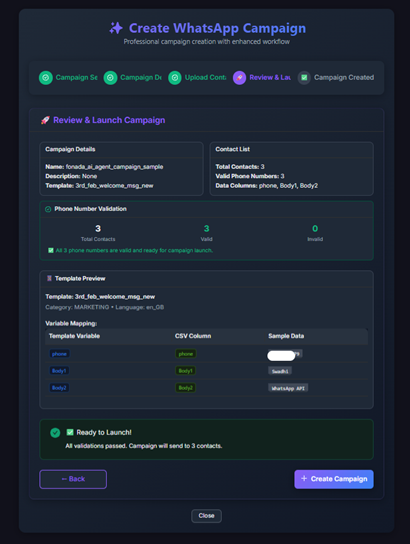Screen dimensions: 410x544
Task: Click the 'Total Contacts: 3' line in Contact List
Action: pyautogui.click(x=240, y=167)
